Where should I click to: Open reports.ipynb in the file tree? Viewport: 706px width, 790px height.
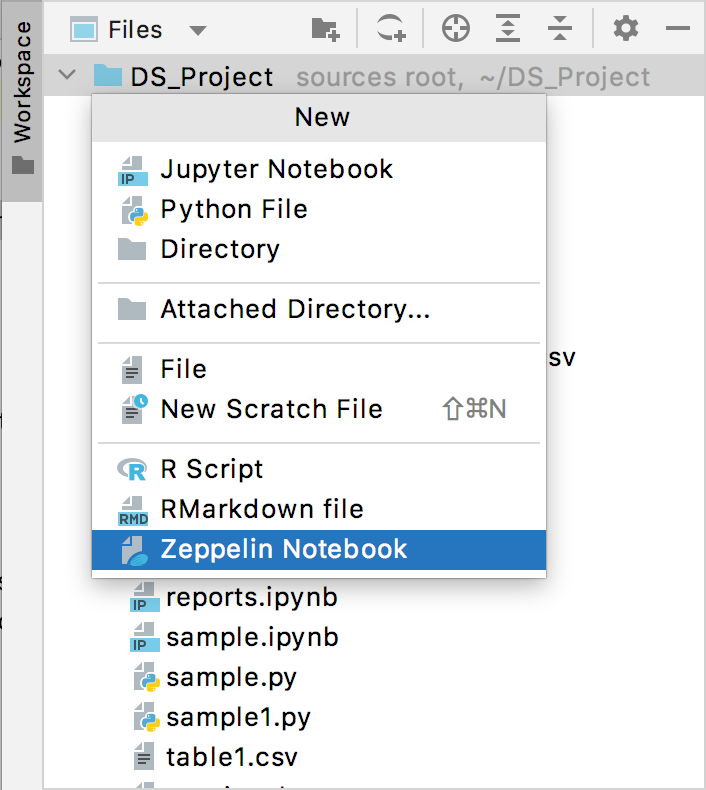coord(251,598)
